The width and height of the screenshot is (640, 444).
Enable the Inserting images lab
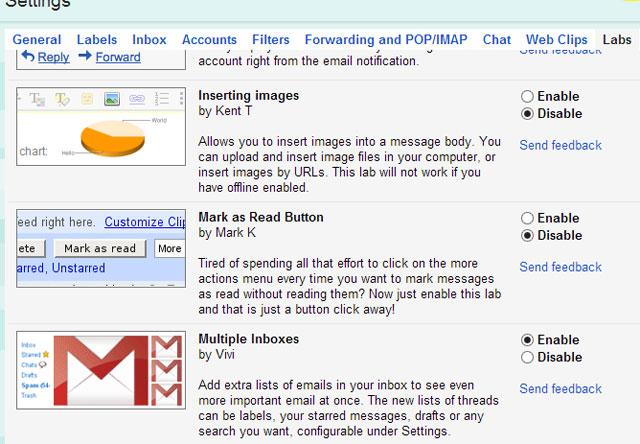[527, 97]
